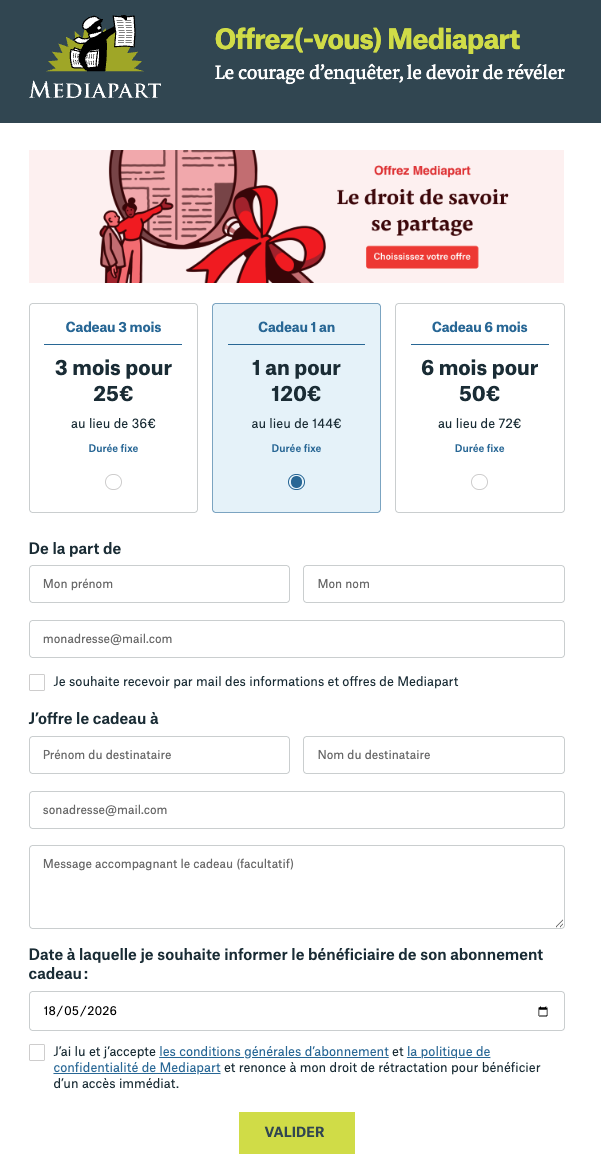This screenshot has height=1172, width=601.
Task: Click the sonadresse@mail.com recipient email field
Action: click(x=297, y=810)
